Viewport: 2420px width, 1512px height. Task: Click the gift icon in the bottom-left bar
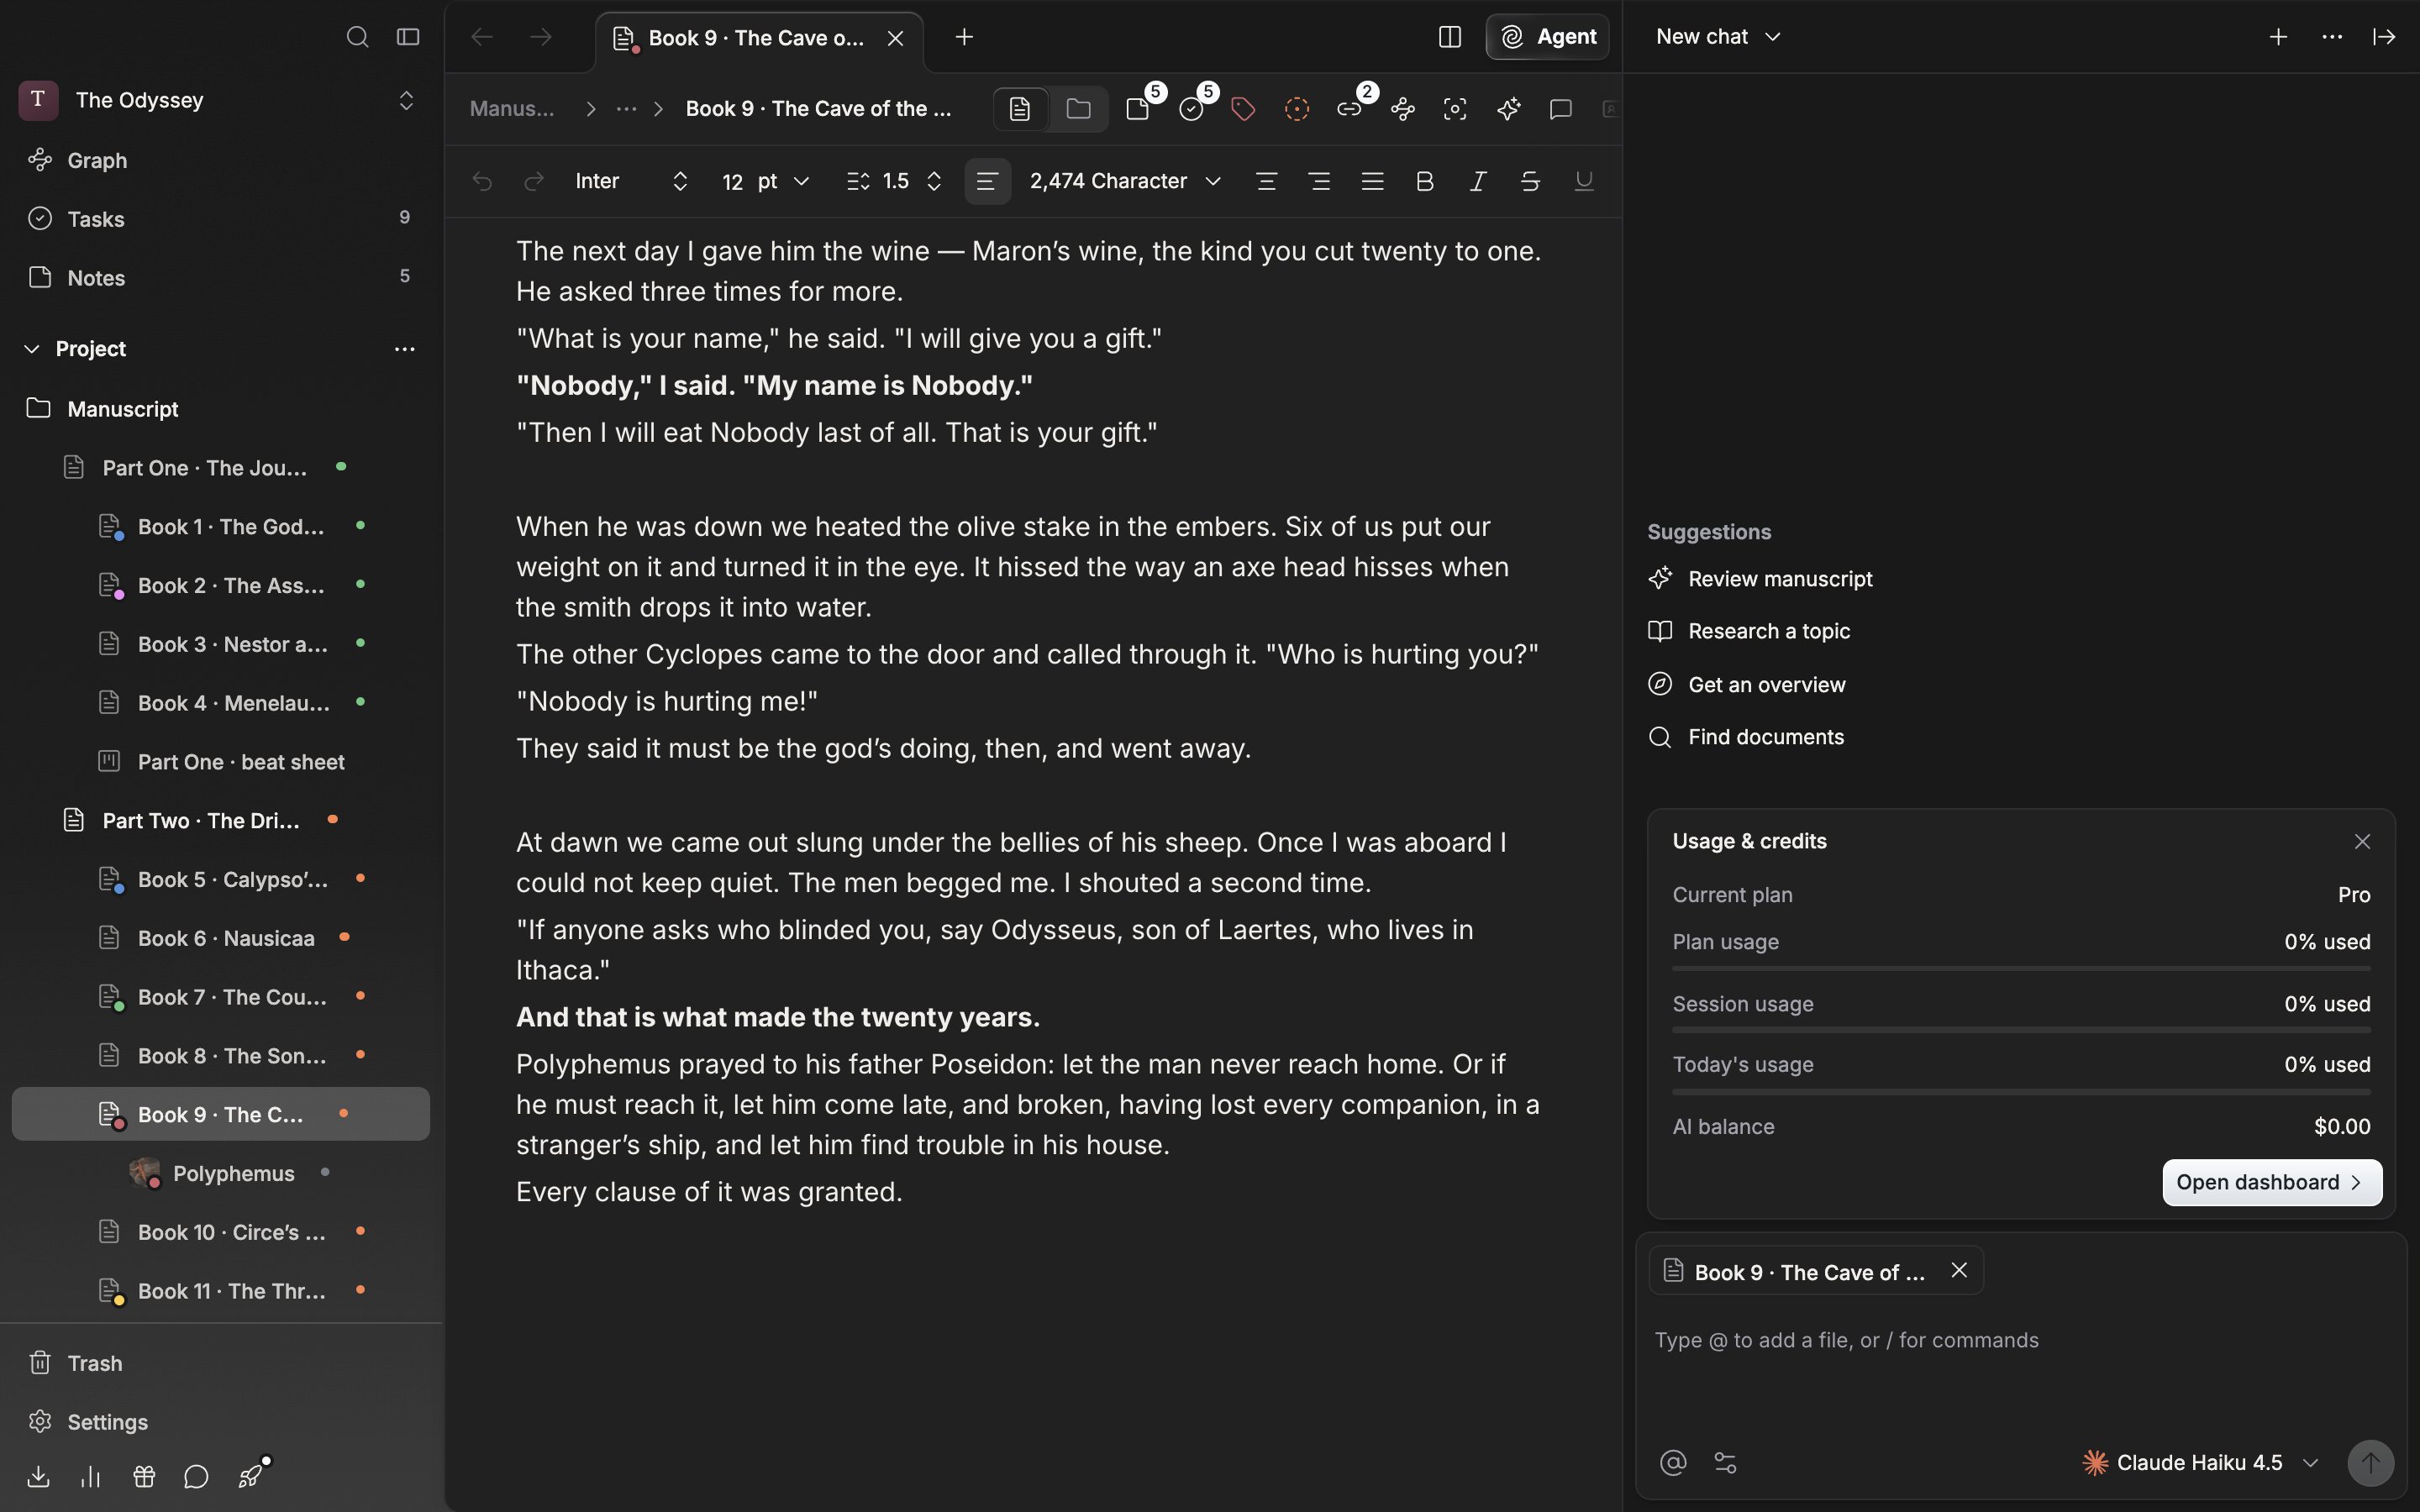(144, 1476)
